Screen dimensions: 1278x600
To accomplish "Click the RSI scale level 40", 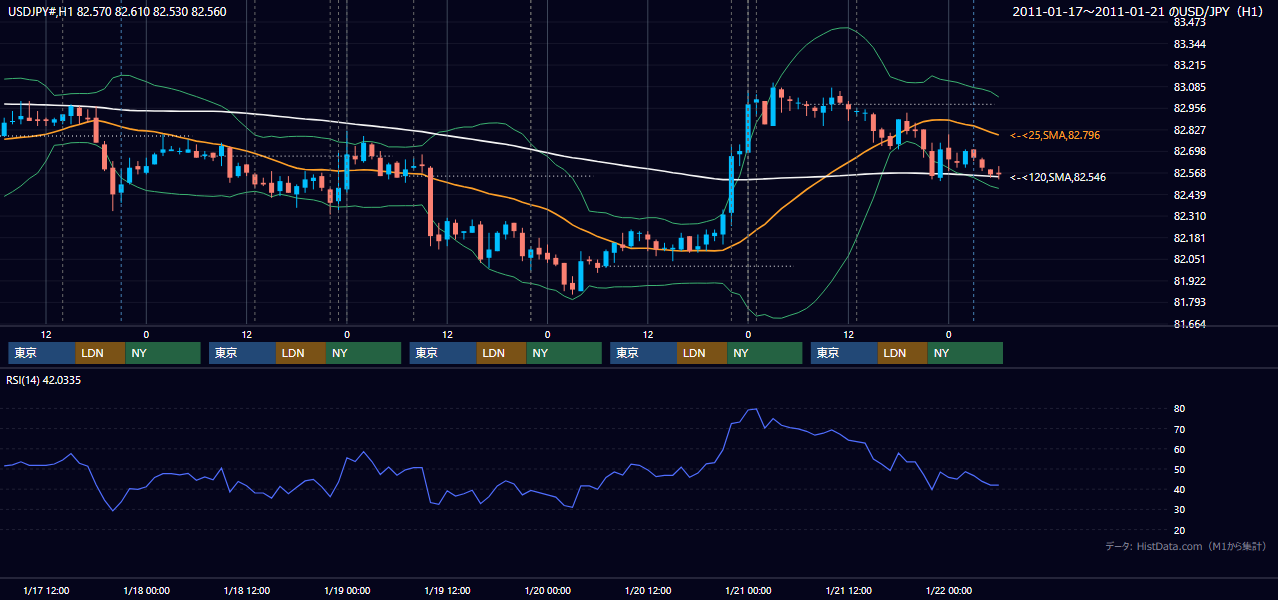I will pyautogui.click(x=1180, y=490).
